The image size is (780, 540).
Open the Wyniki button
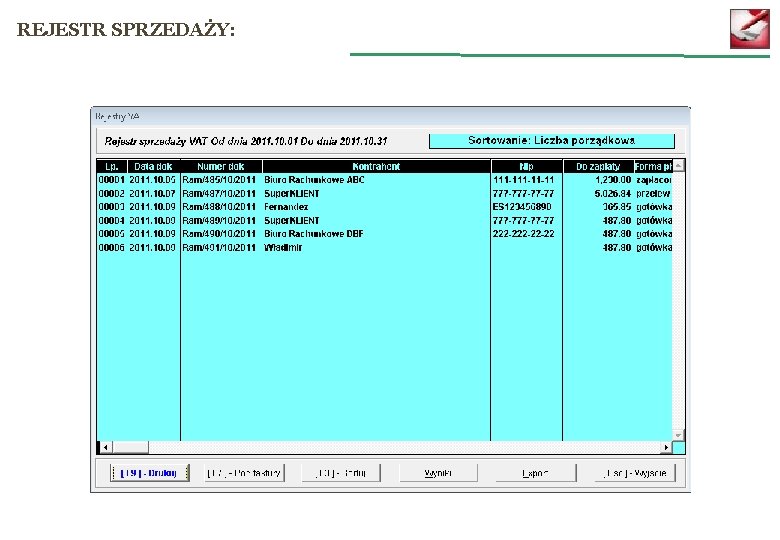pyautogui.click(x=438, y=473)
